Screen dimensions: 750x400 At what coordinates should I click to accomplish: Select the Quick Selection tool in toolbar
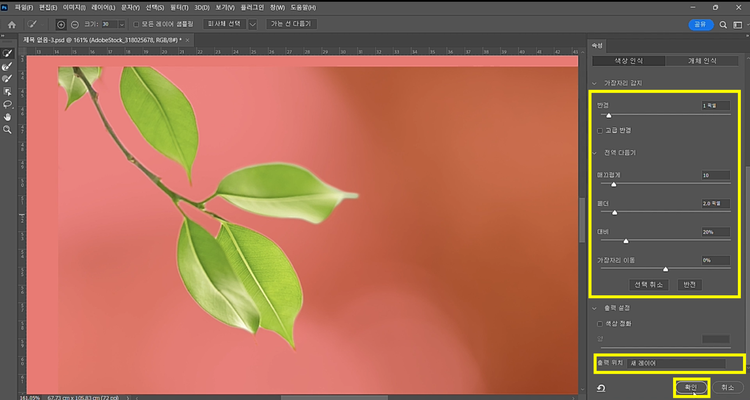coord(8,53)
